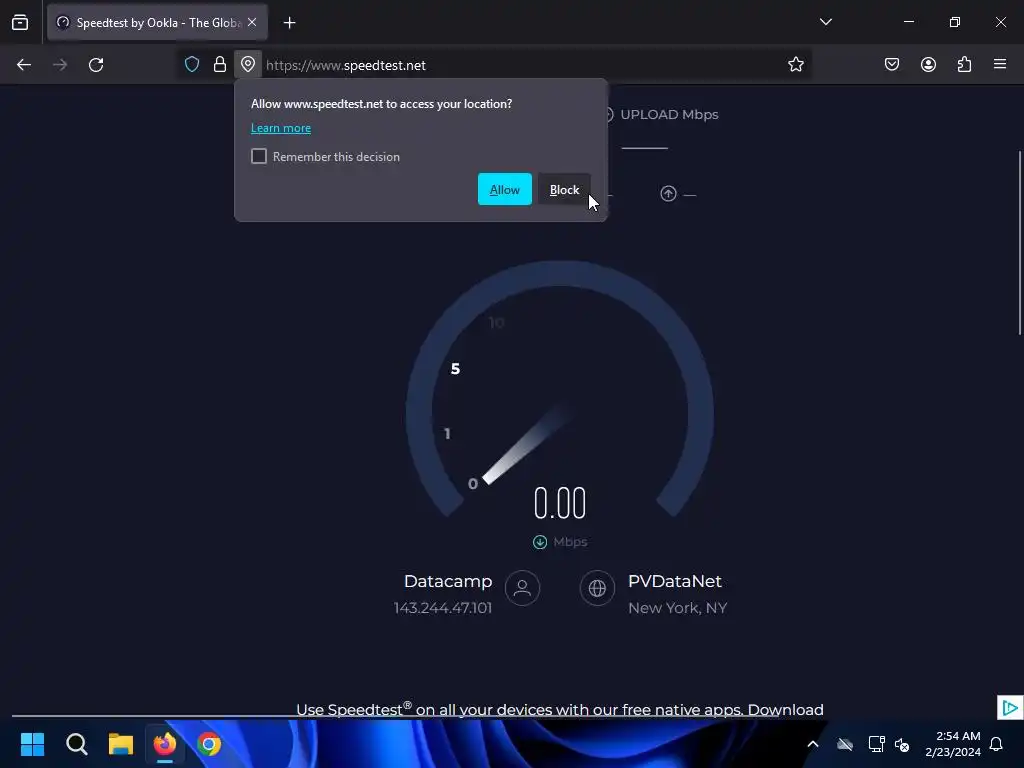Click the IP address 143.244.47.101
The width and height of the screenshot is (1024, 768).
(443, 608)
